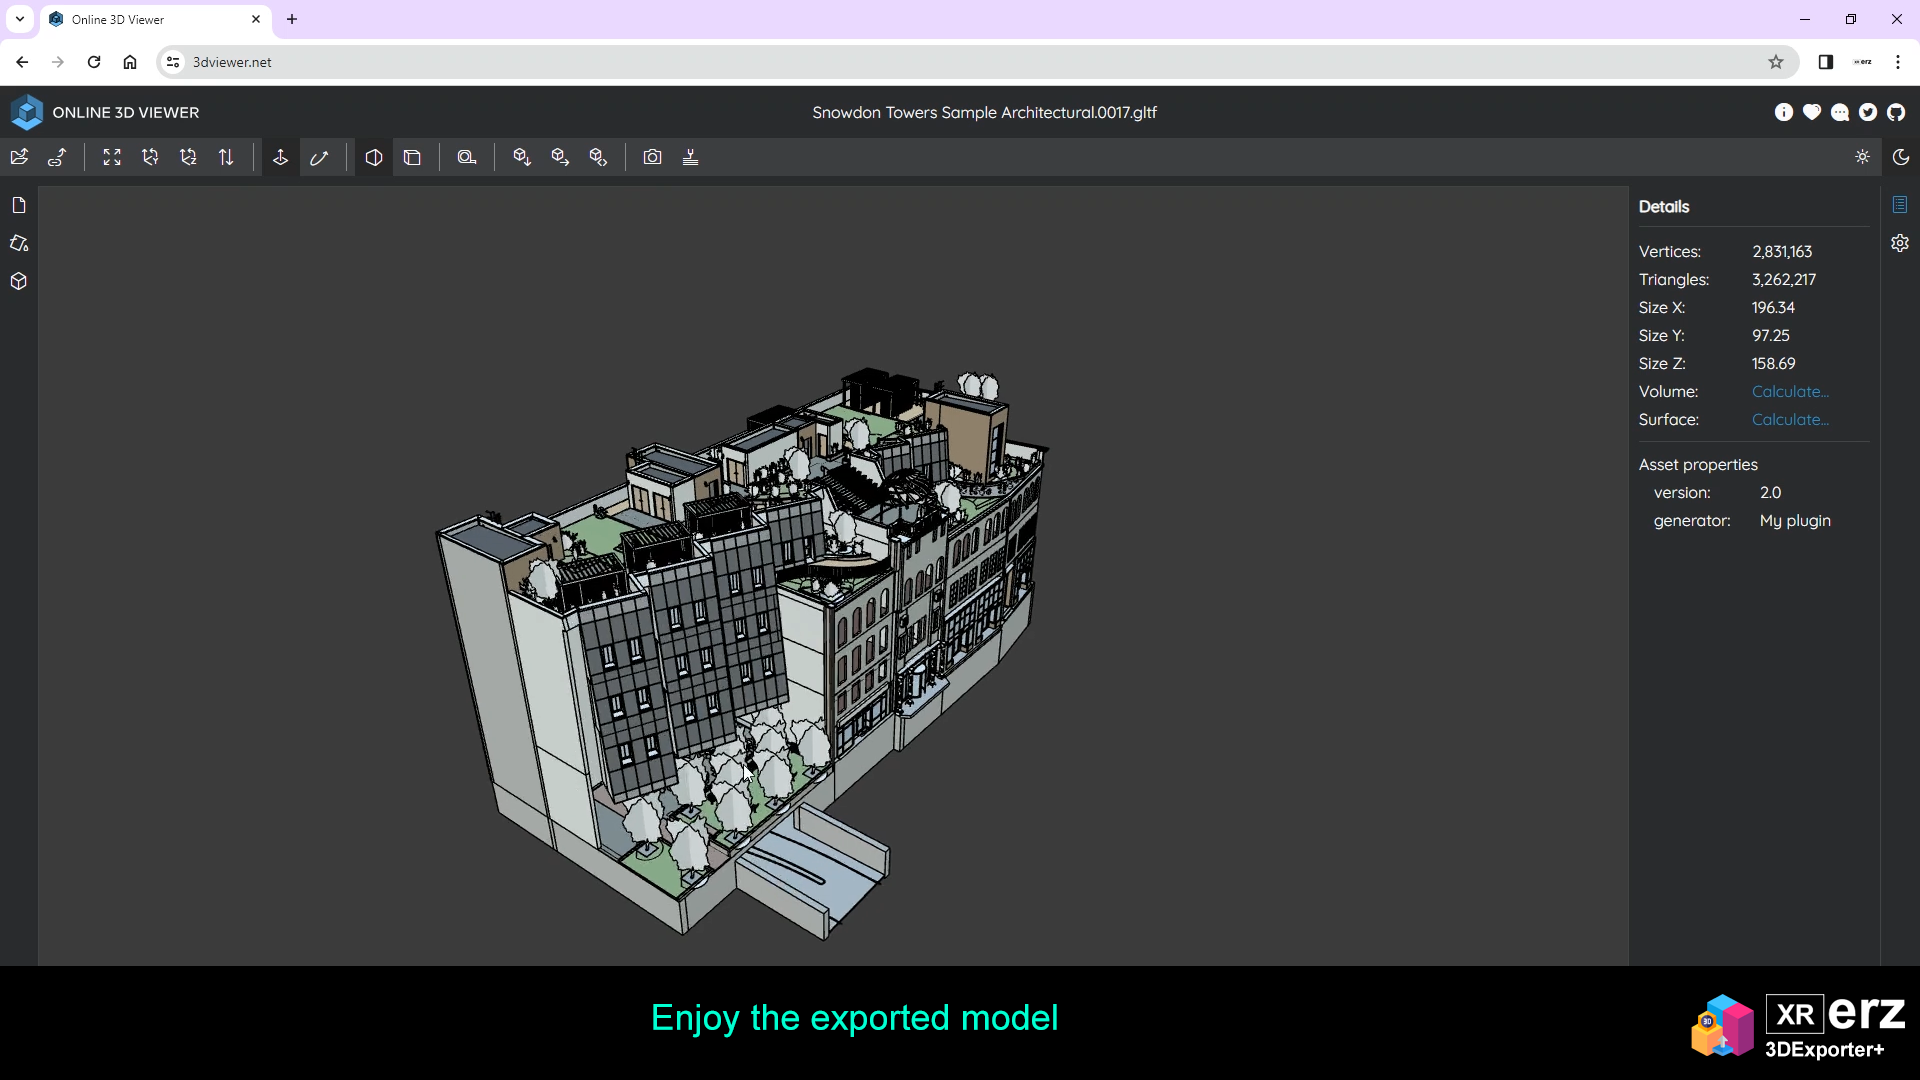The height and width of the screenshot is (1080, 1920).
Task: Open model from device icon
Action: tap(19, 157)
